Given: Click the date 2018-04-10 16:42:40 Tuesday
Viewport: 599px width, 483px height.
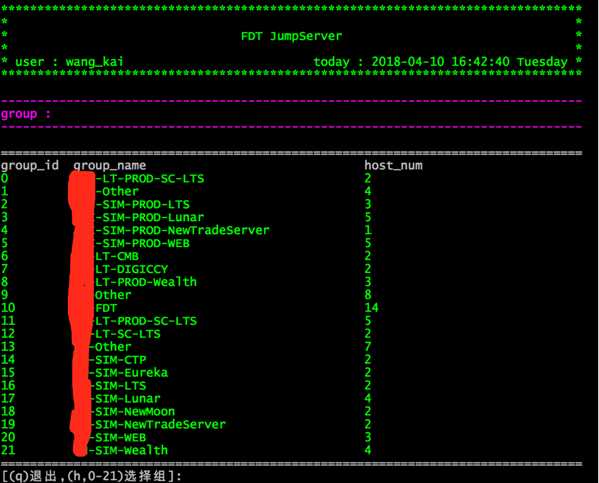Looking at the screenshot, I should coord(469,62).
